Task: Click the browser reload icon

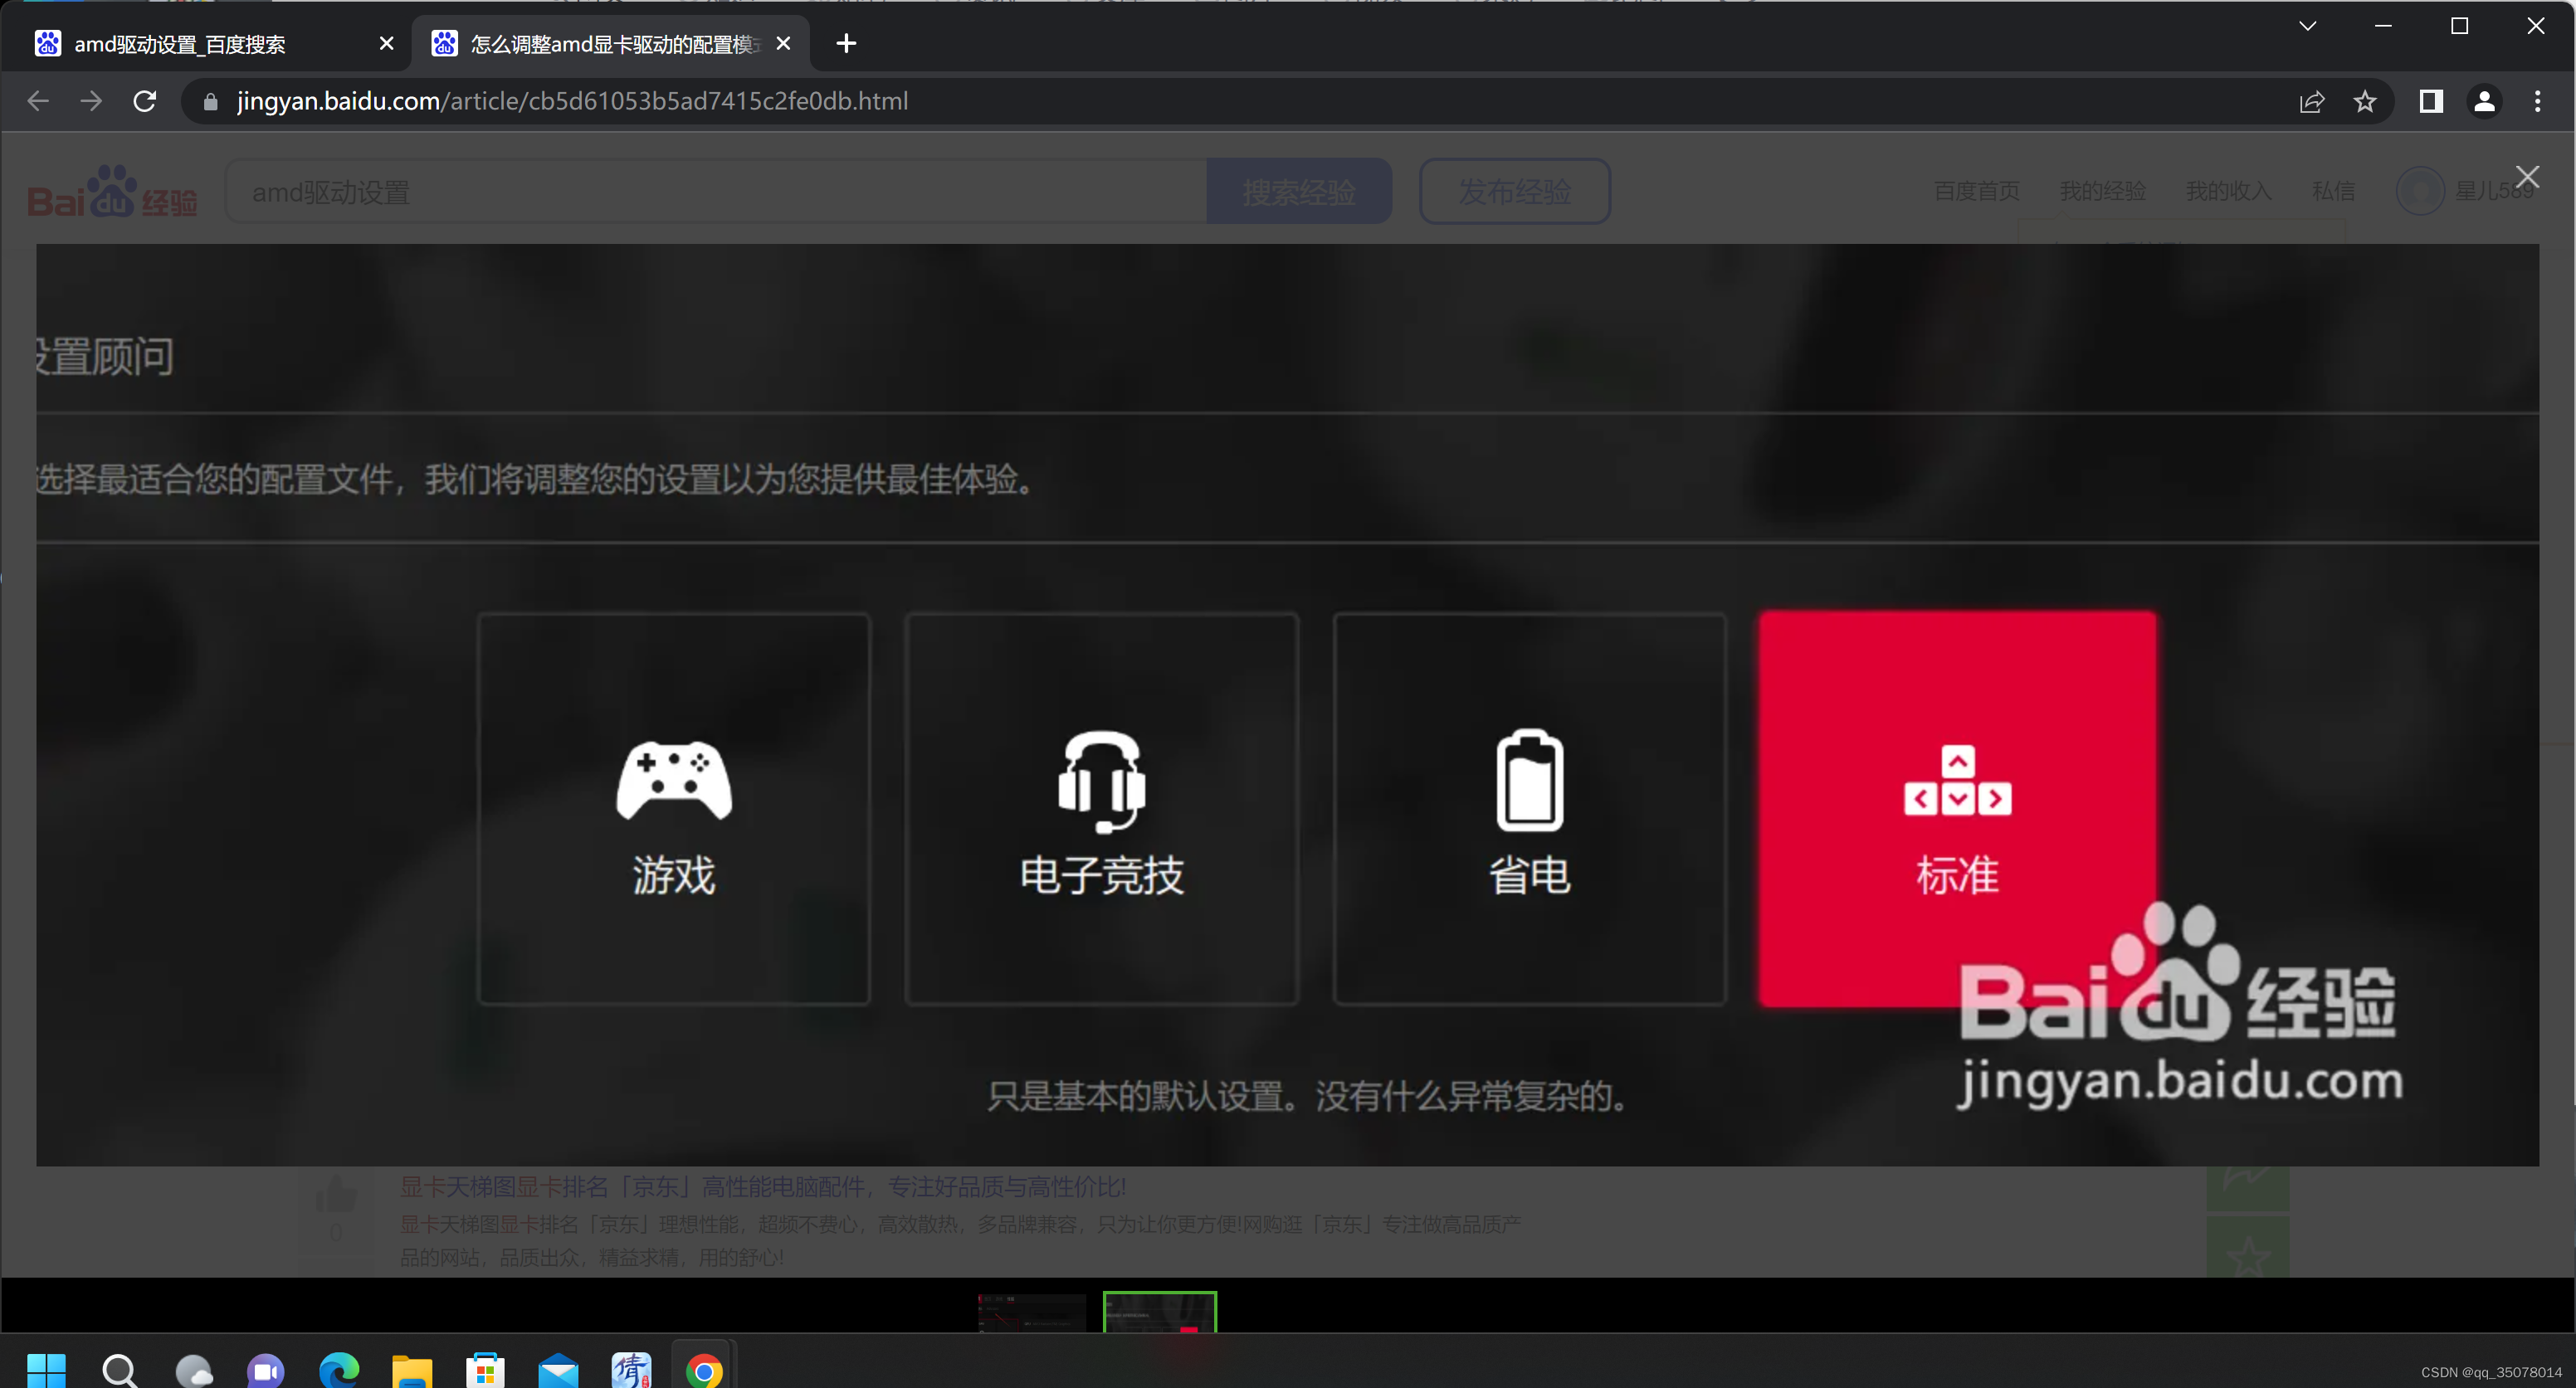Action: 144,101
